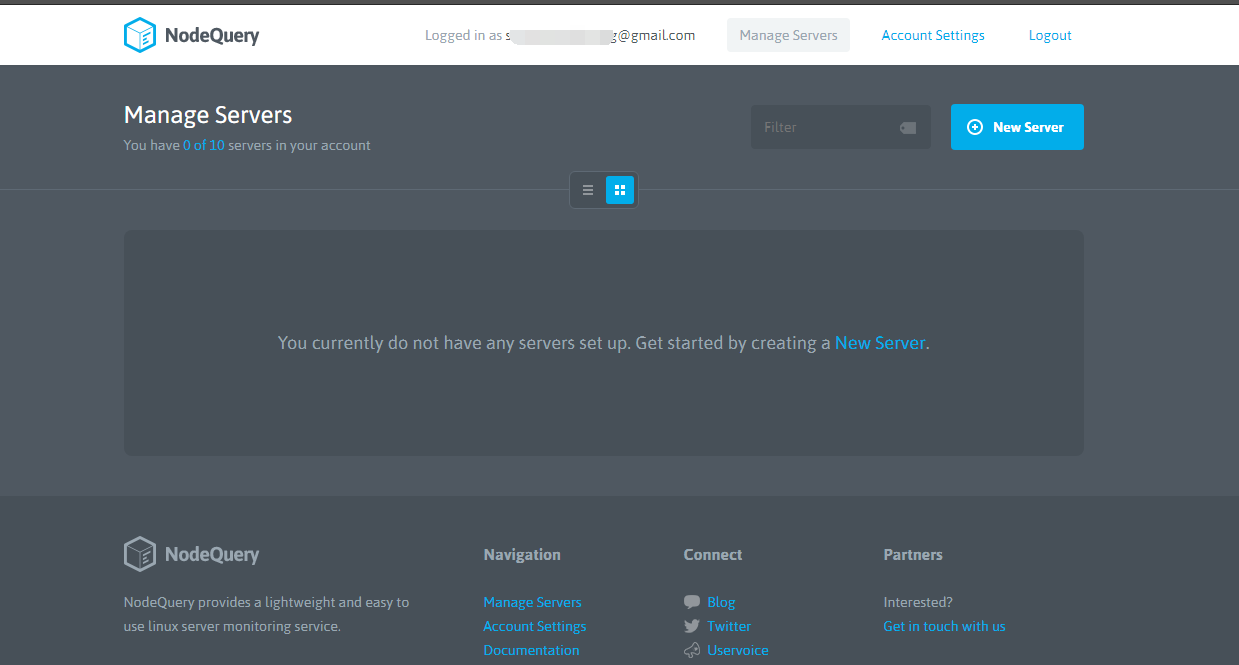
Task: Open the Twitter link
Action: pos(729,626)
